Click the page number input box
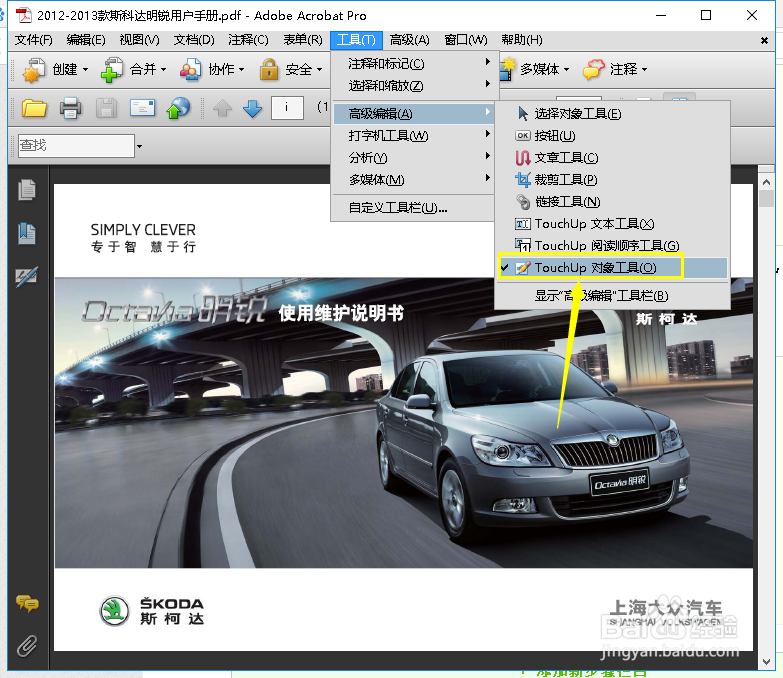783x678 pixels. tap(287, 108)
